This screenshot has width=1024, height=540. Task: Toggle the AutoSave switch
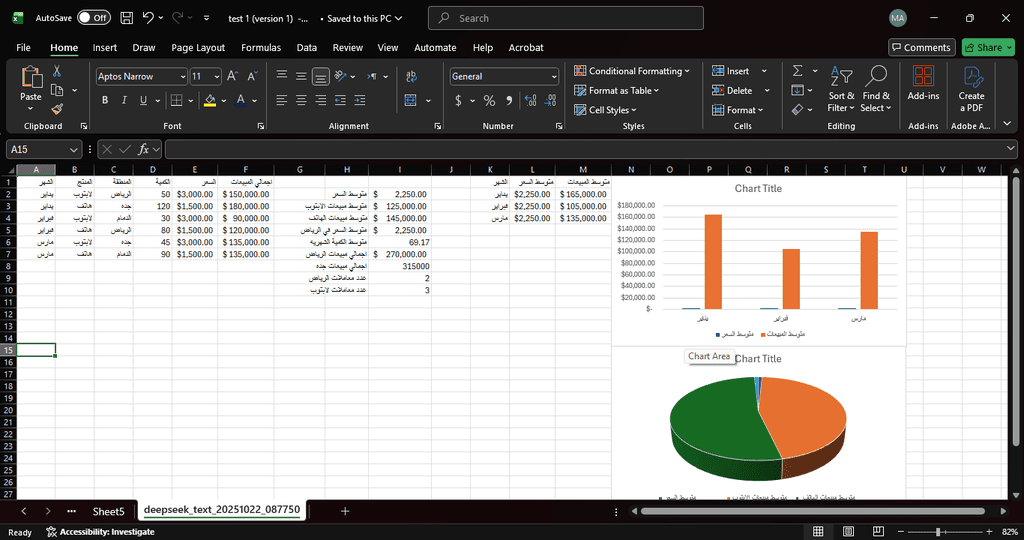coord(93,18)
